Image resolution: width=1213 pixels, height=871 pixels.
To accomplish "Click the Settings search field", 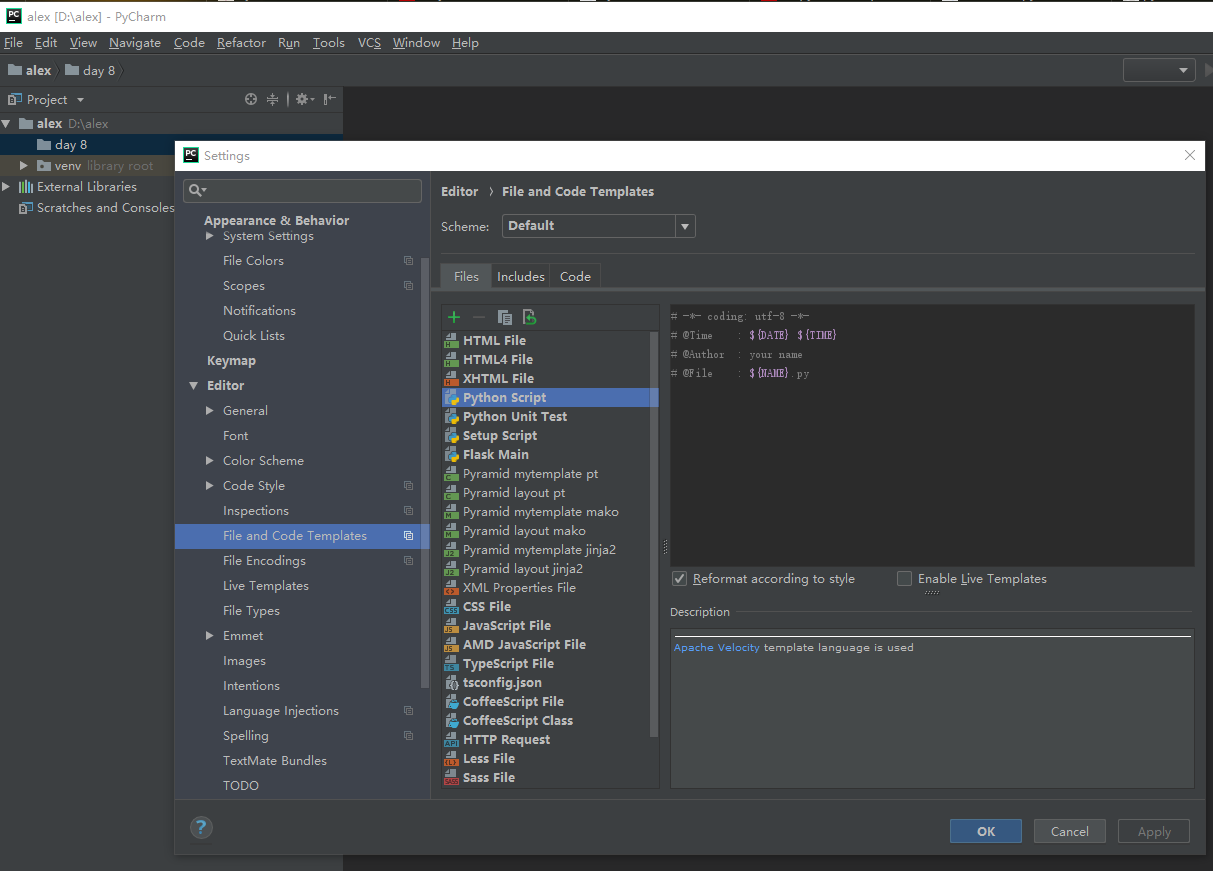I will click(302, 191).
